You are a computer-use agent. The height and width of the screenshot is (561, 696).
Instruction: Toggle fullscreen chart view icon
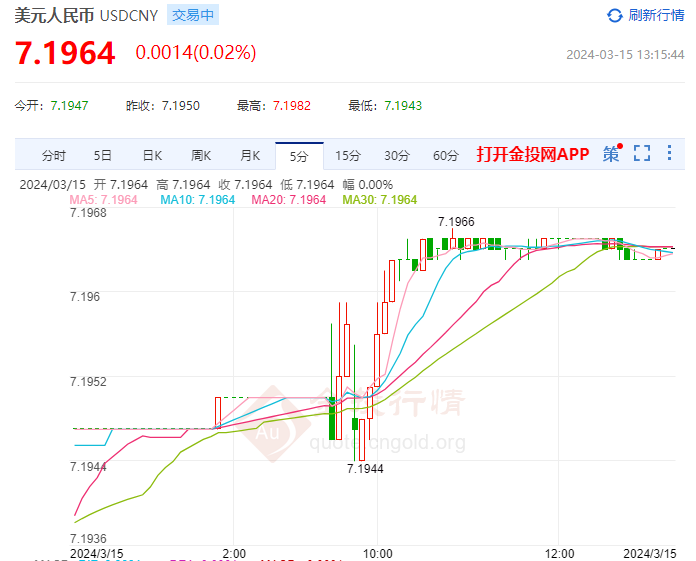(642, 153)
